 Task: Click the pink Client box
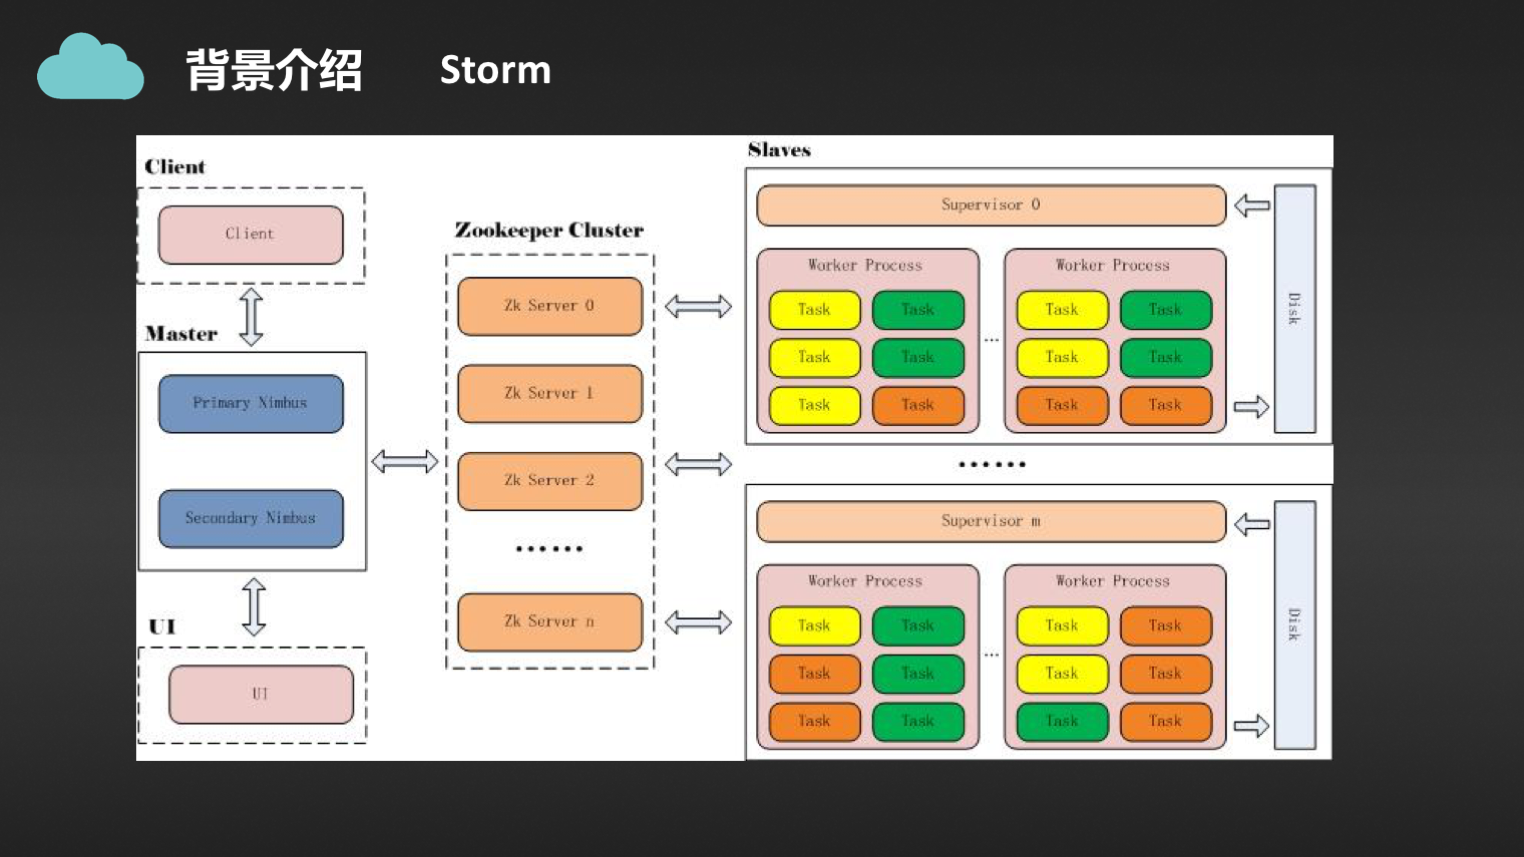click(x=251, y=235)
